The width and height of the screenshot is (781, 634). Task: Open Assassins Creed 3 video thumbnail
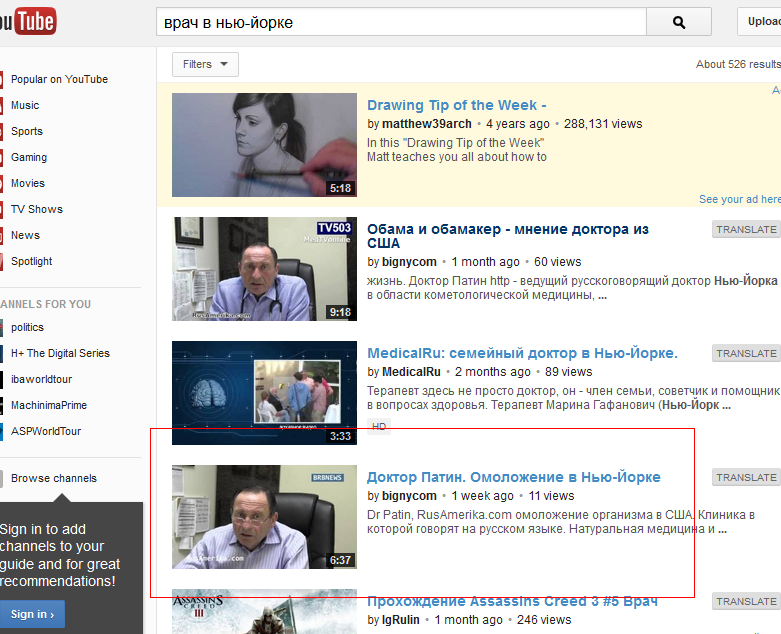(x=264, y=612)
